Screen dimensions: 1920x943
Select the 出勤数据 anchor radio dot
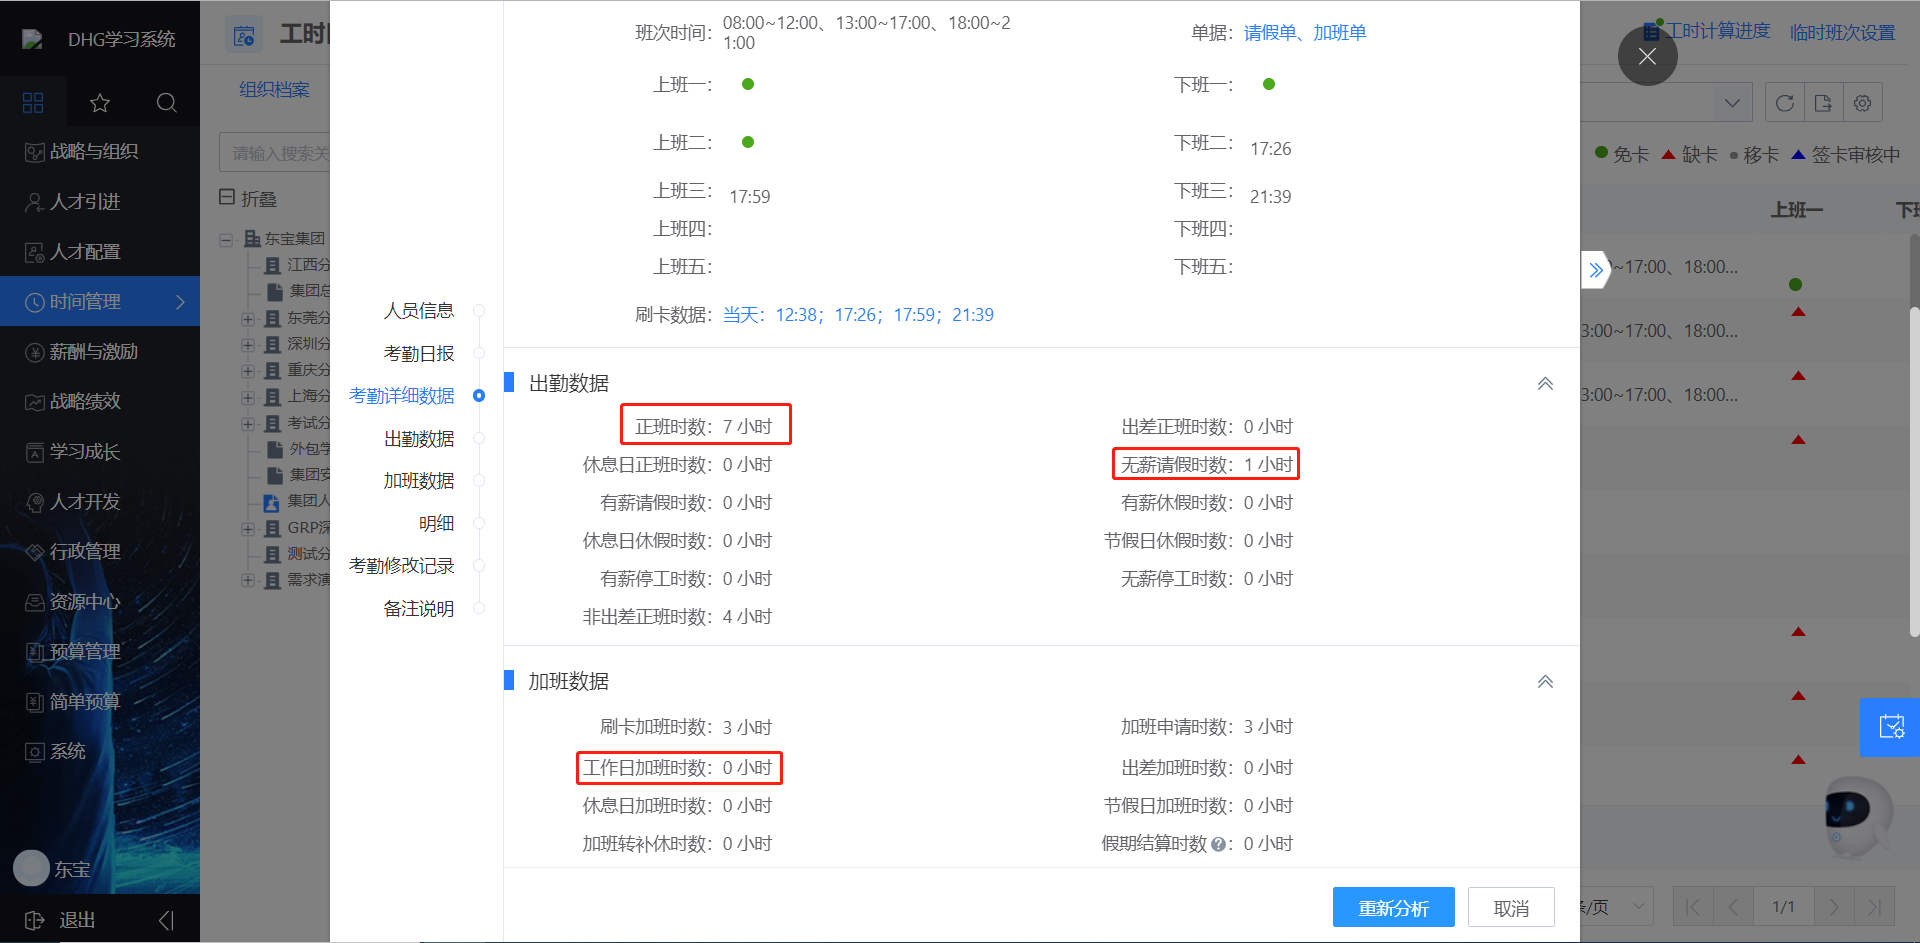pyautogui.click(x=480, y=437)
